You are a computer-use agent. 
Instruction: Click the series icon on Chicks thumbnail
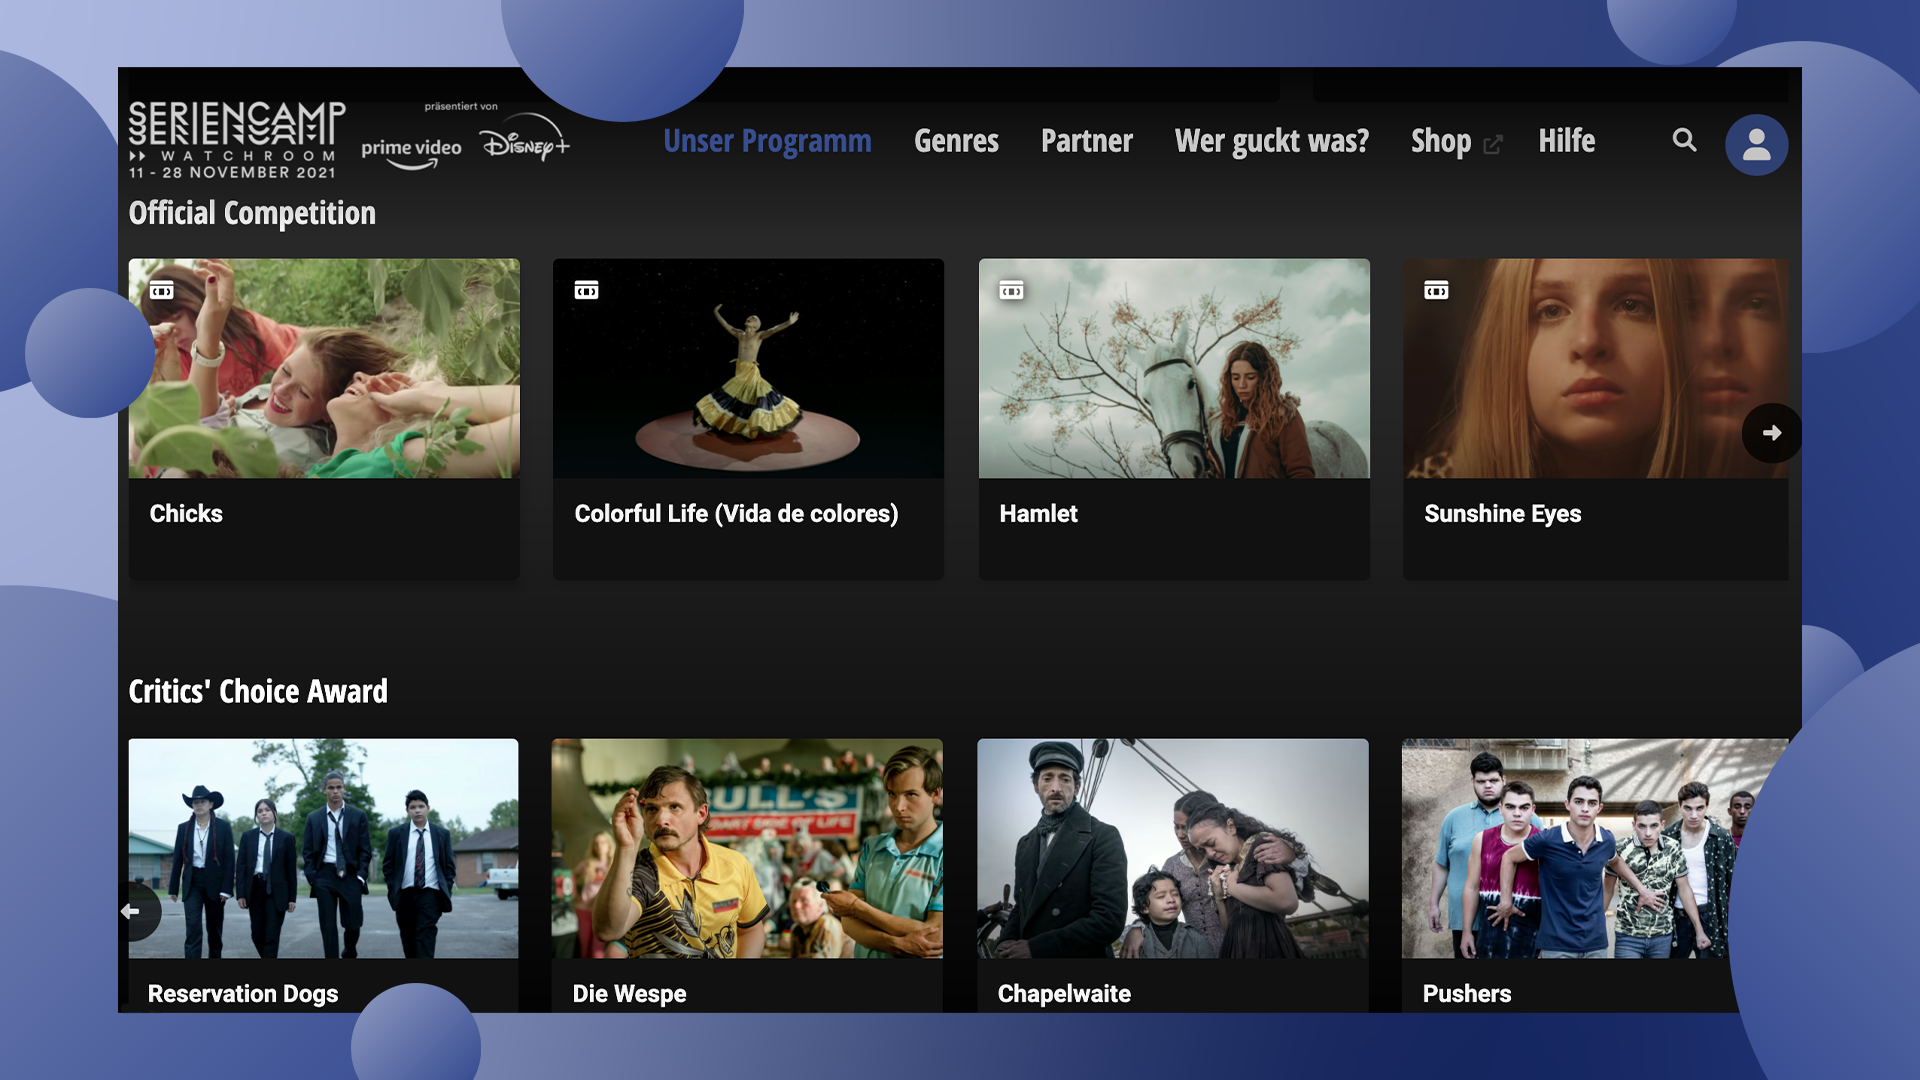click(x=162, y=291)
